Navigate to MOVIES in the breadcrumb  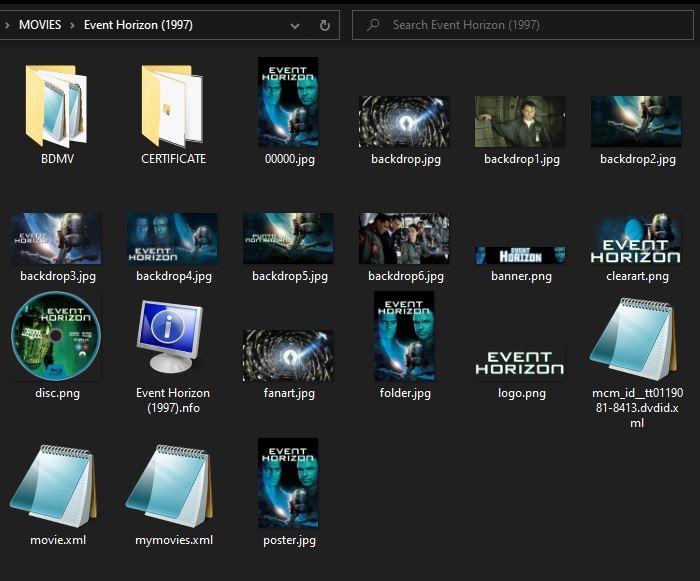[40, 25]
